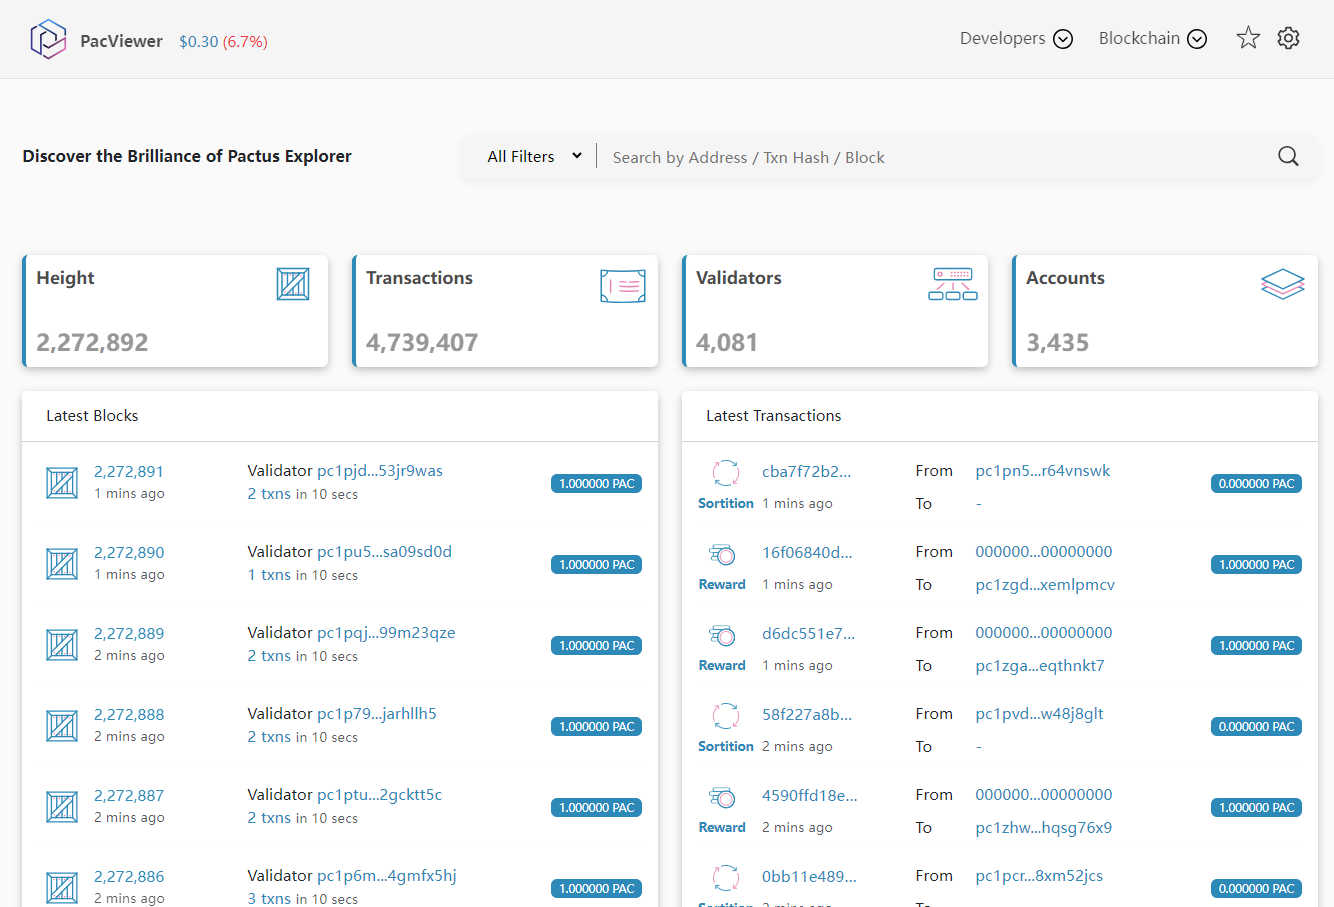Open validator pc1ptu...2gcktt5c

tap(379, 794)
